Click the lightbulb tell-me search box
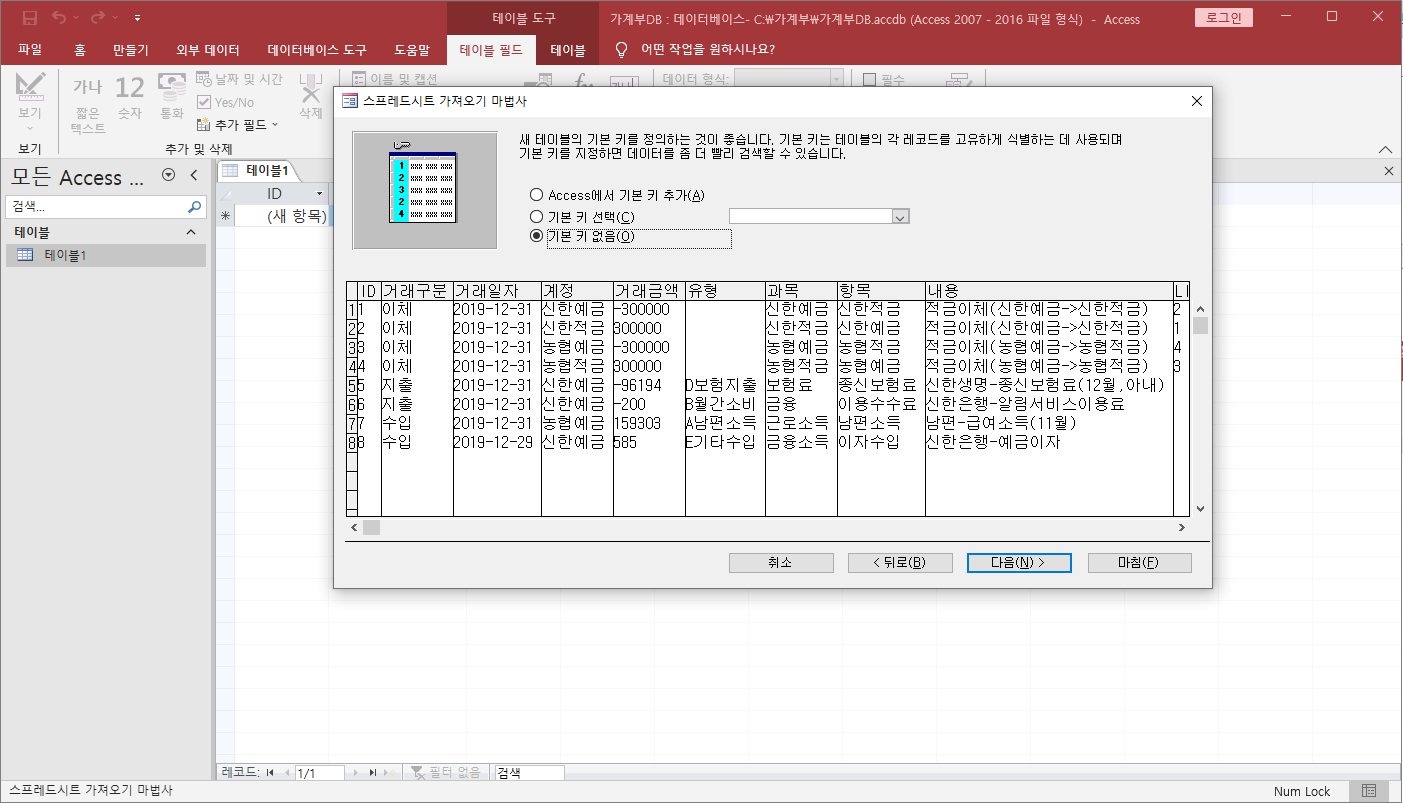Image resolution: width=1403 pixels, height=803 pixels. click(x=695, y=49)
